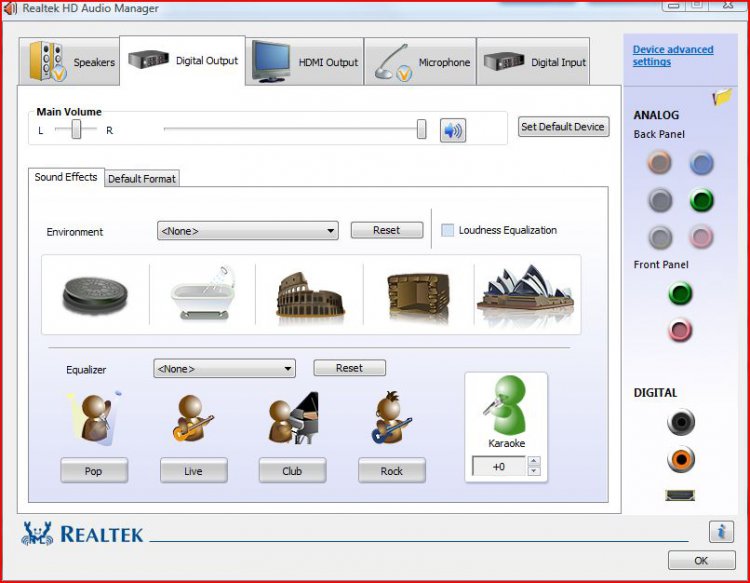
Task: Click the Karaoke key value field
Action: pos(499,466)
